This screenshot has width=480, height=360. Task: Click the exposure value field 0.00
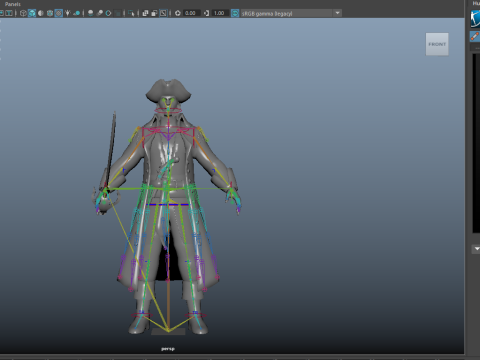191,13
